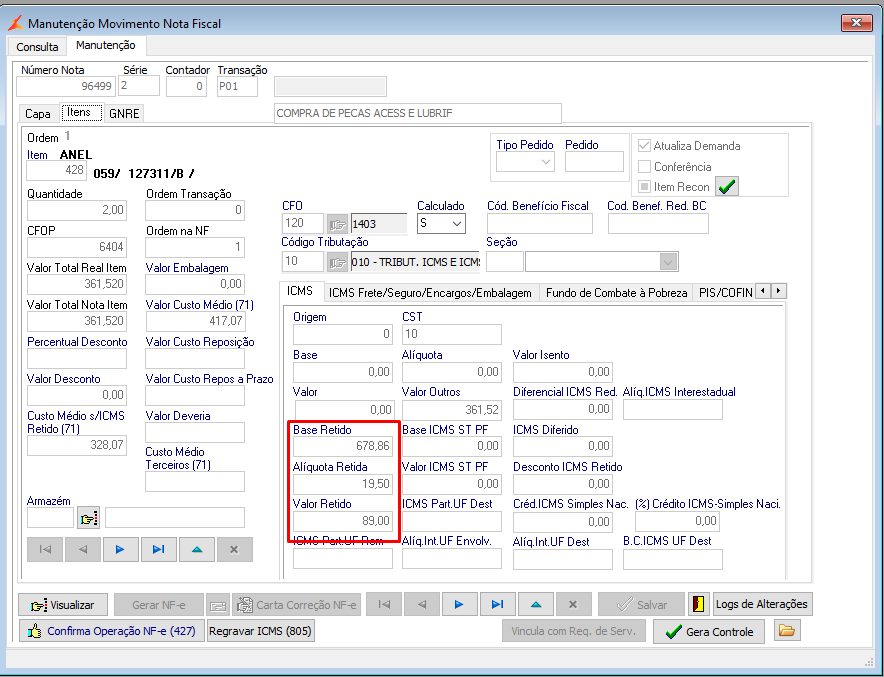Image resolution: width=884 pixels, height=677 pixels.
Task: Click the Valor Retido field
Action: [x=343, y=521]
